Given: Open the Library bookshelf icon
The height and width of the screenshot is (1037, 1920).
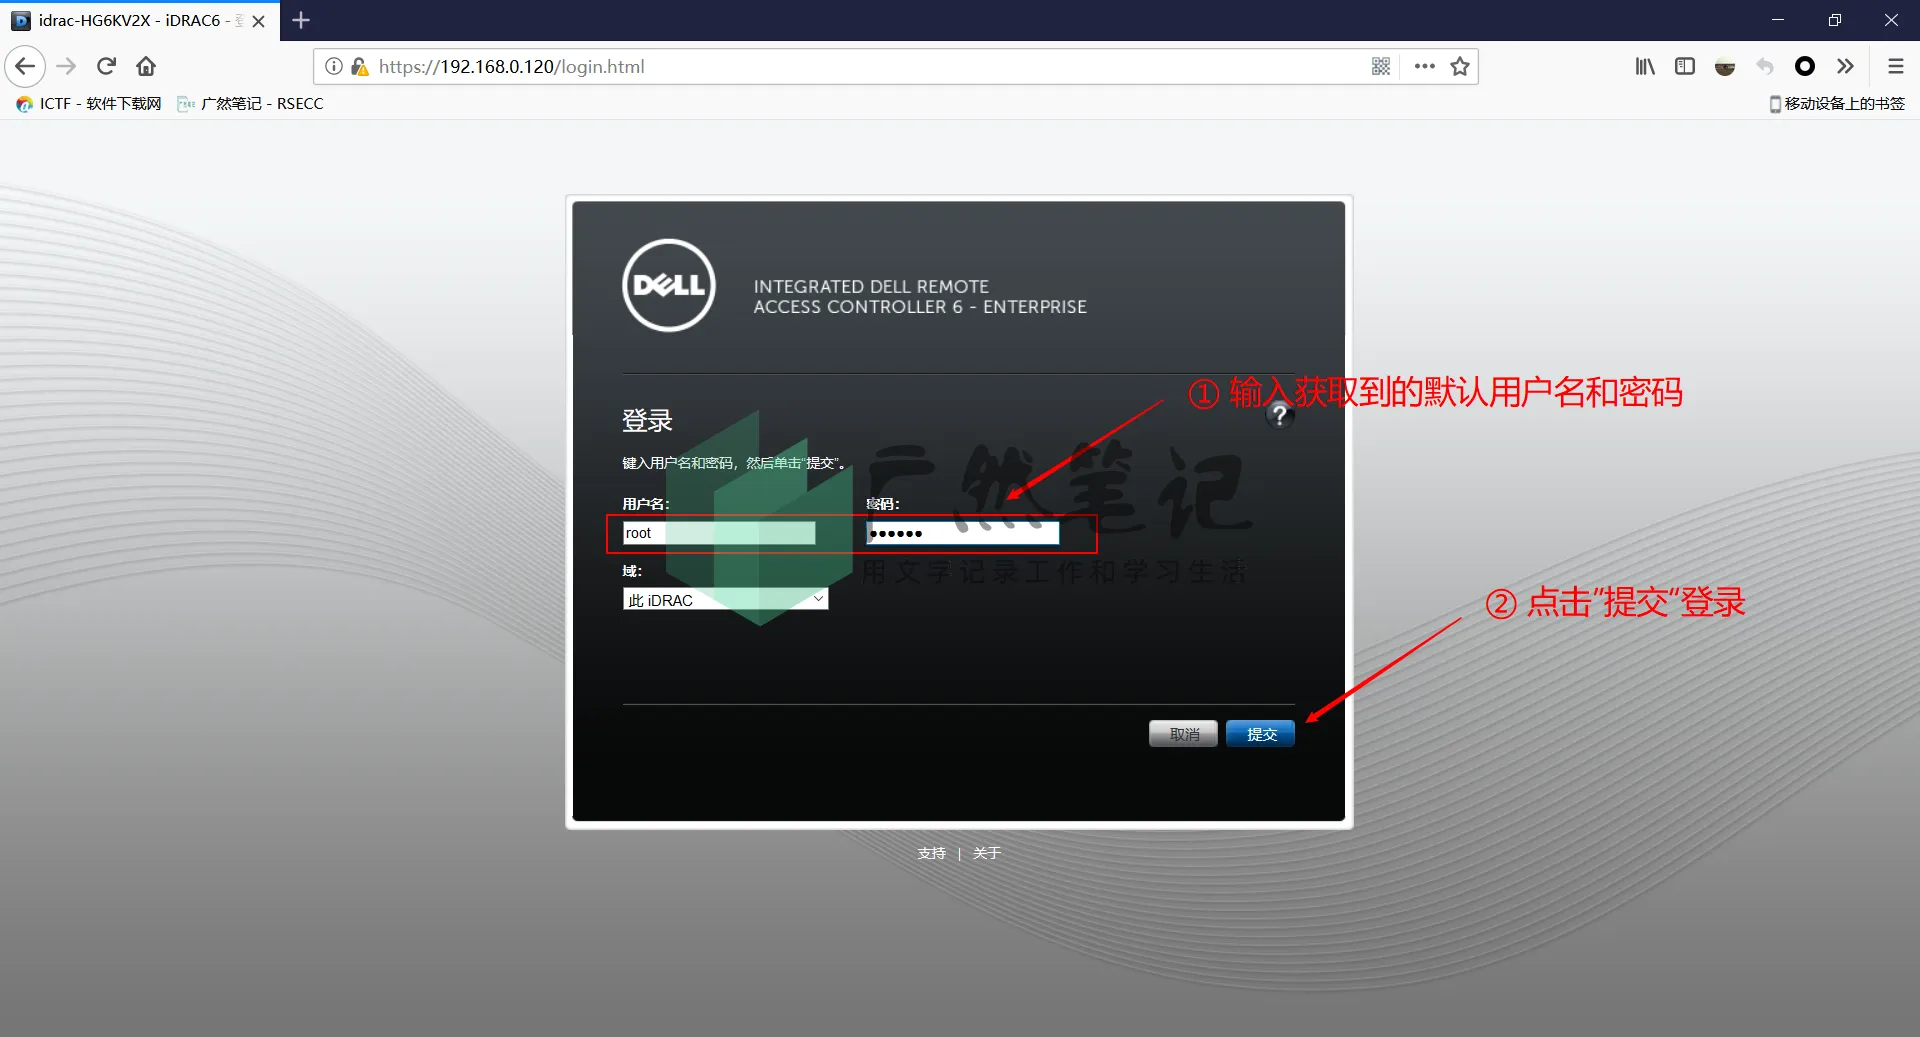Looking at the screenshot, I should [1645, 67].
